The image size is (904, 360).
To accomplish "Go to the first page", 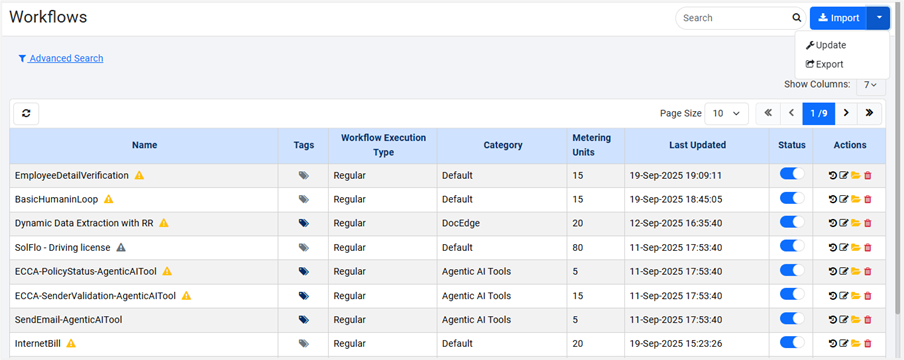I will point(768,114).
